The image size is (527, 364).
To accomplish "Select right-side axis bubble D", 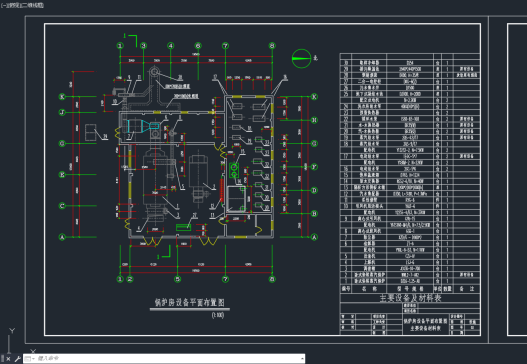I will point(314,190).
